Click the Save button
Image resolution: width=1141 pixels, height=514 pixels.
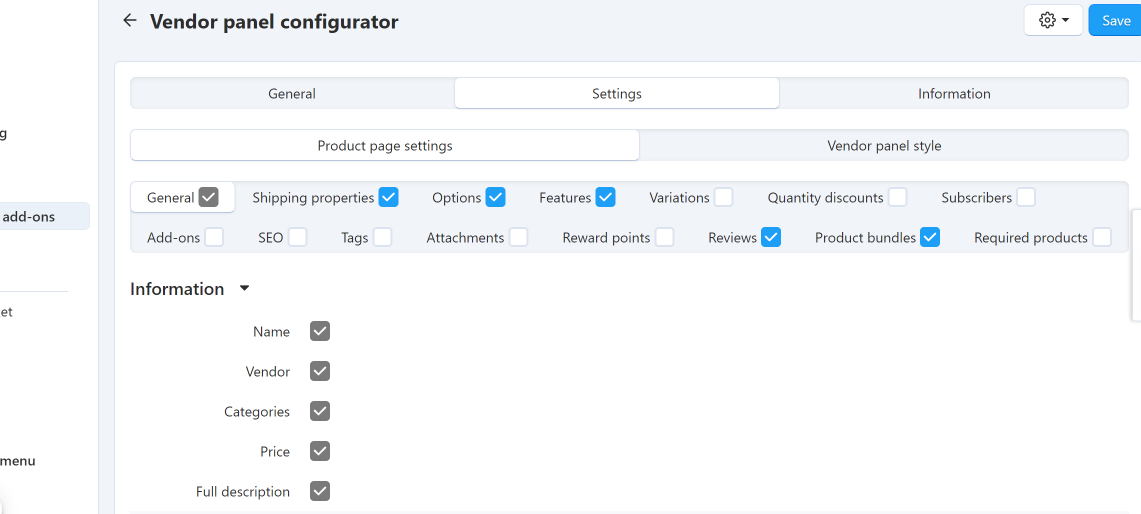[1116, 20]
